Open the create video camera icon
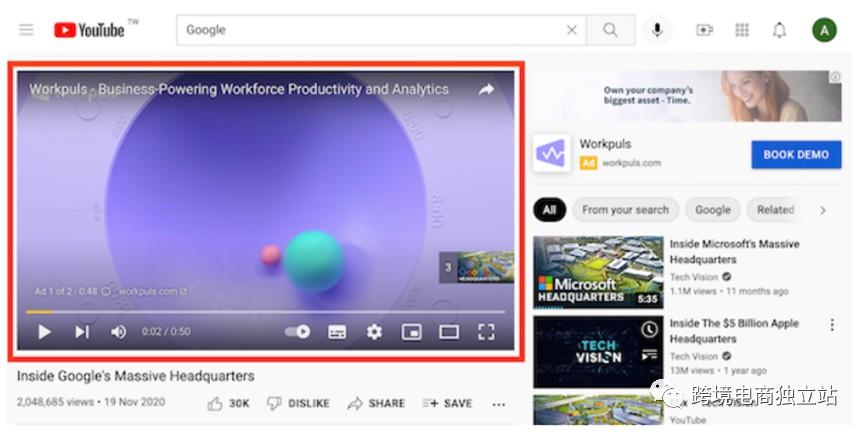 [704, 30]
